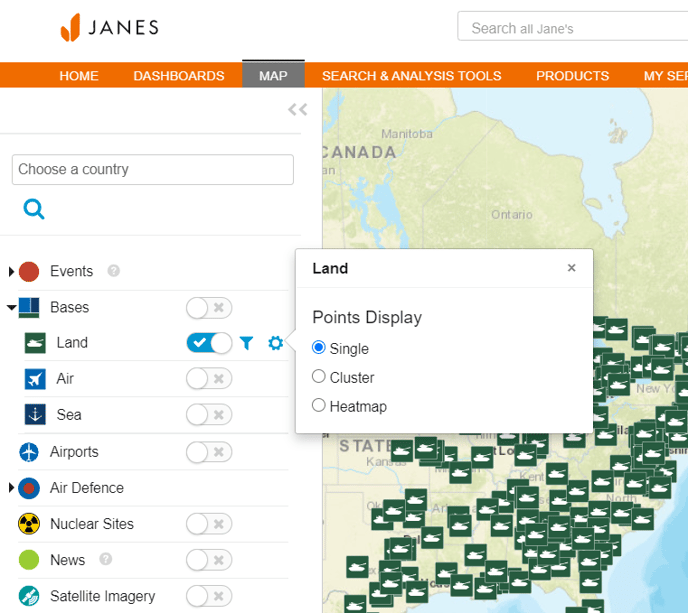This screenshot has height=613, width=688.
Task: Expand the Air Defence tree arrow
Action: [11, 488]
